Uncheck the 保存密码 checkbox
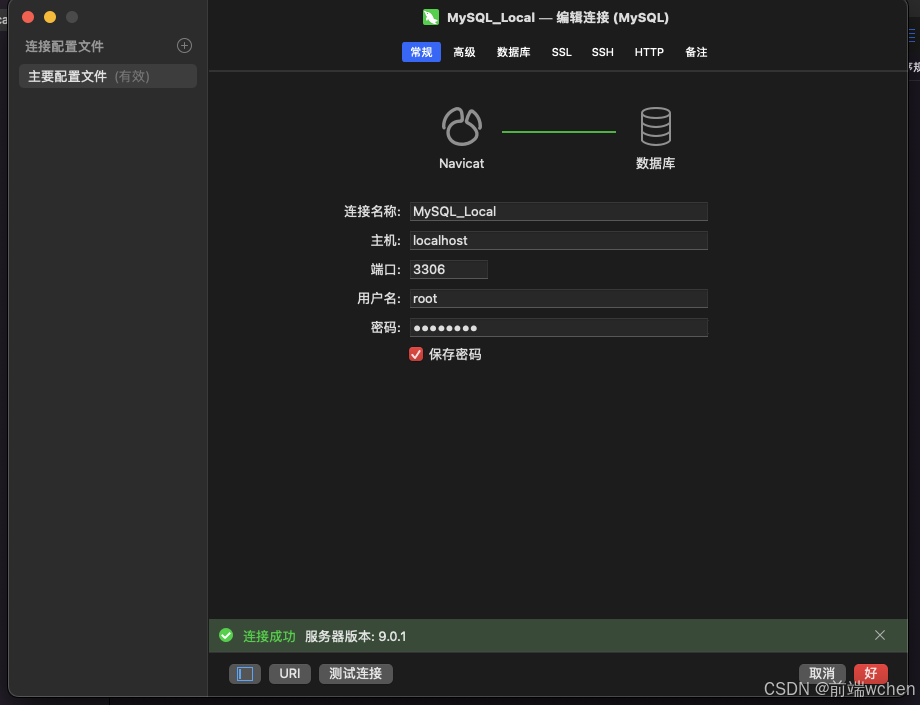The image size is (920, 705). click(x=416, y=354)
